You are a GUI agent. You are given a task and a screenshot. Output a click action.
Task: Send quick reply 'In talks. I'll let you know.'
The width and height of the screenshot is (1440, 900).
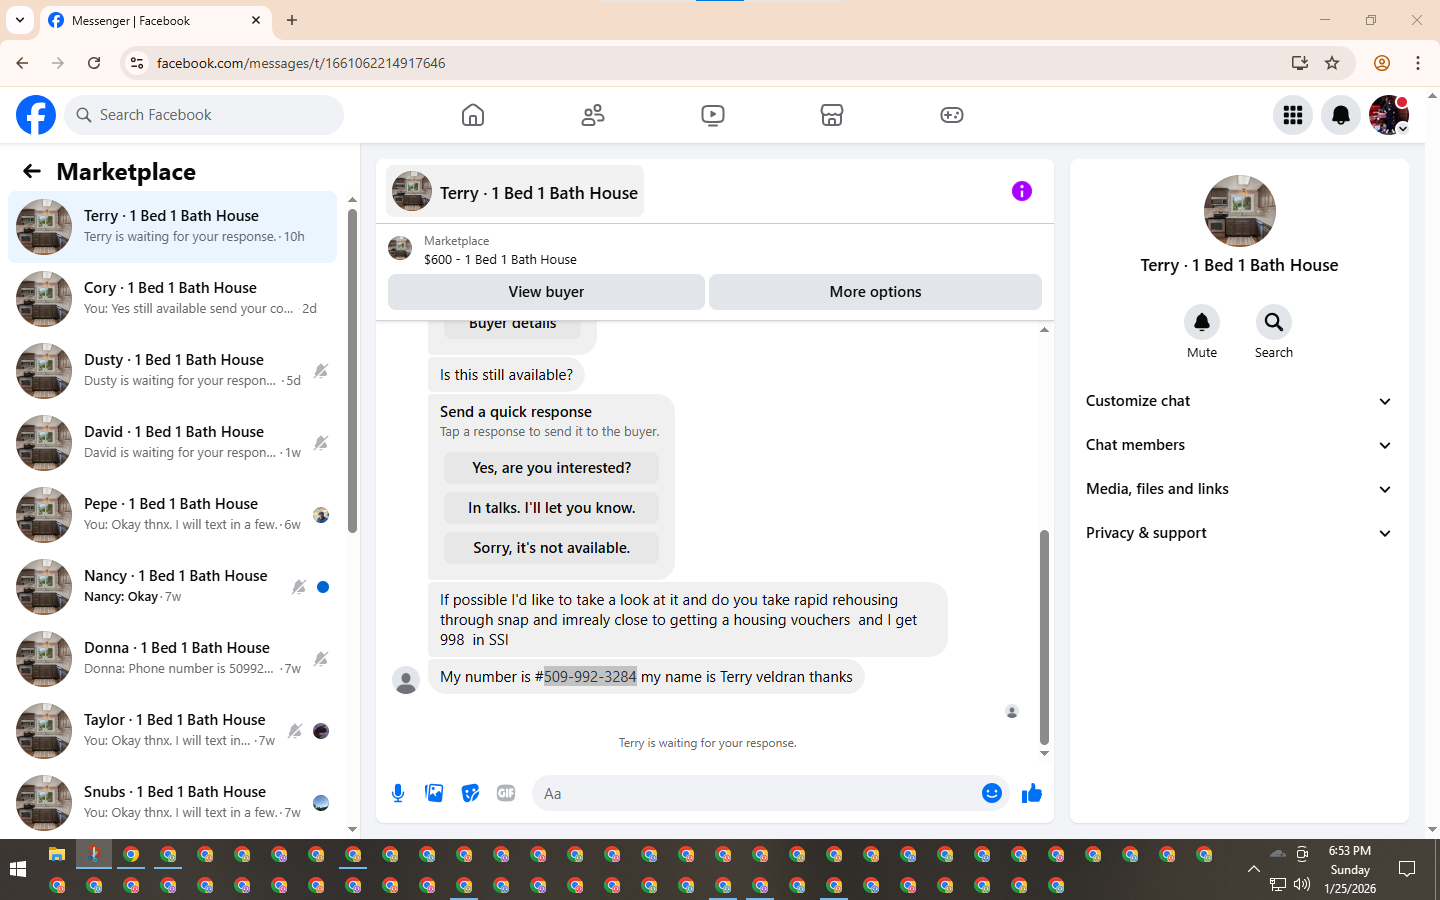[551, 508]
